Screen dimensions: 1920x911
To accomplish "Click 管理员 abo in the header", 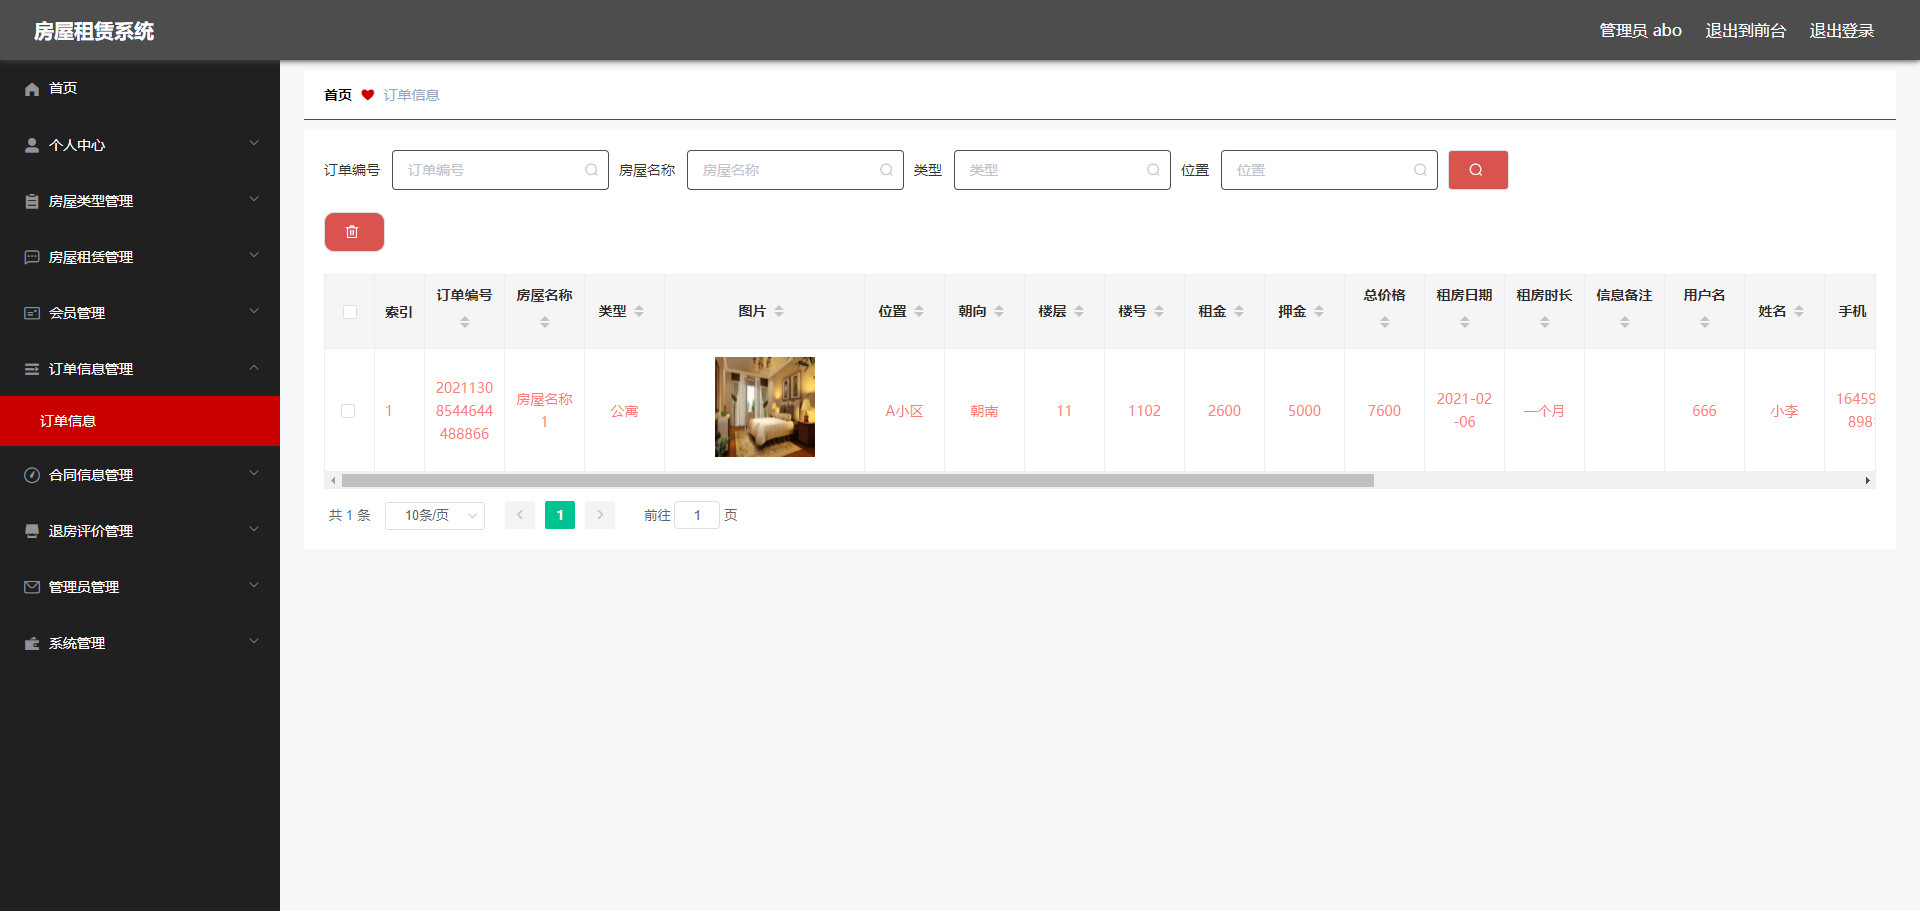I will tap(1640, 31).
